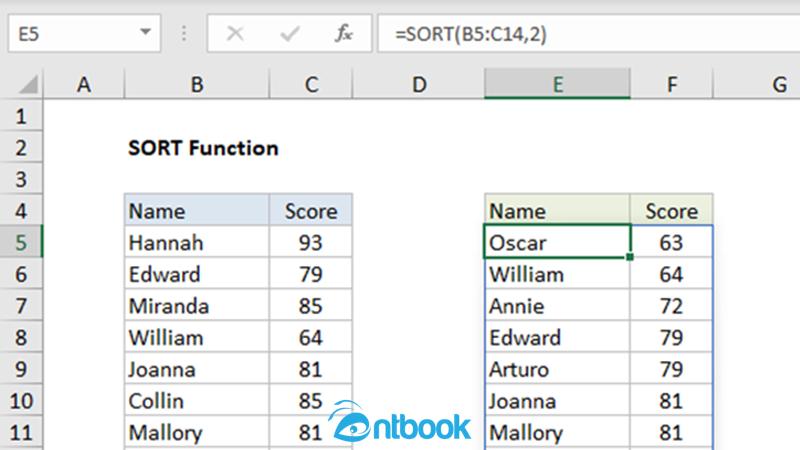Select column G header

click(757, 84)
